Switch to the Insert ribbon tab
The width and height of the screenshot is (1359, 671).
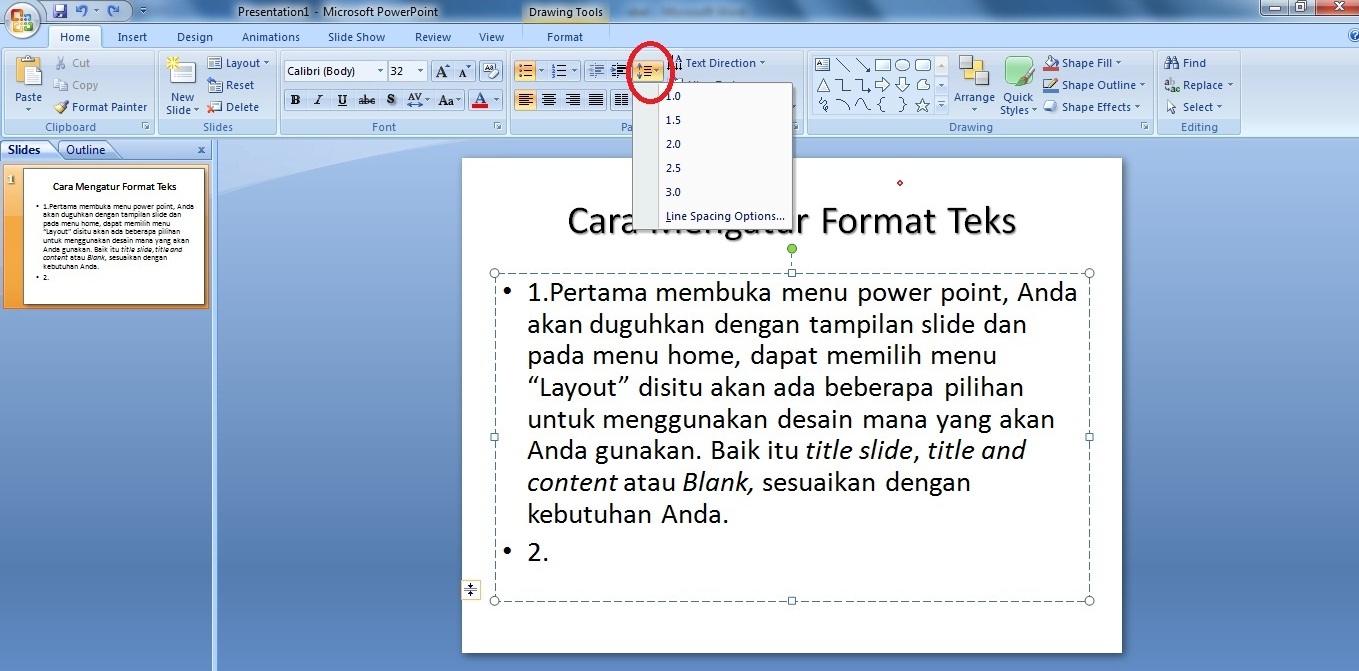[x=132, y=36]
